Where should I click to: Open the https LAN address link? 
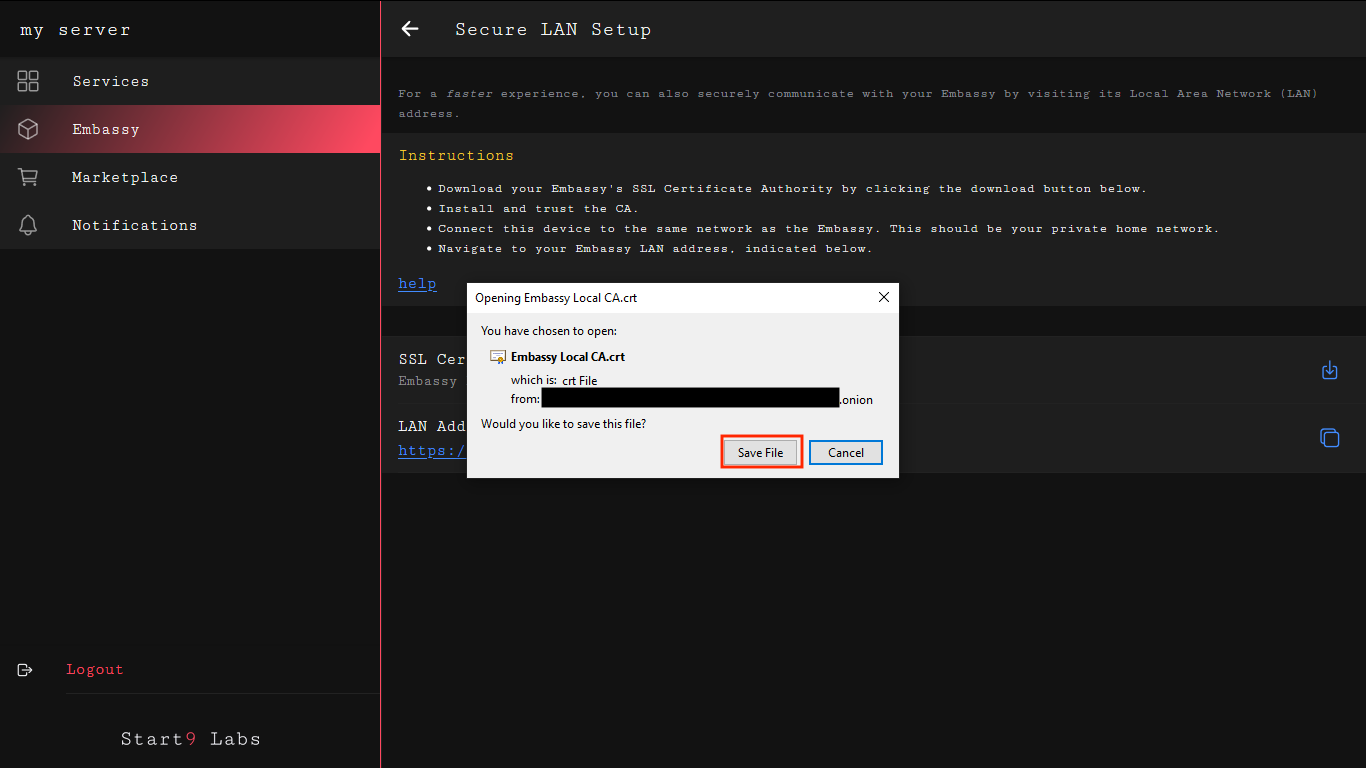pos(432,451)
